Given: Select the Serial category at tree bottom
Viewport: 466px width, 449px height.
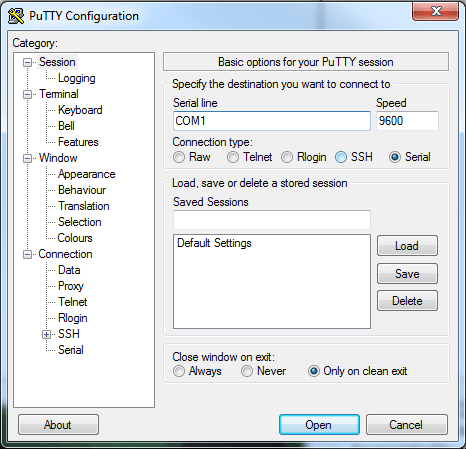Looking at the screenshot, I should point(71,350).
